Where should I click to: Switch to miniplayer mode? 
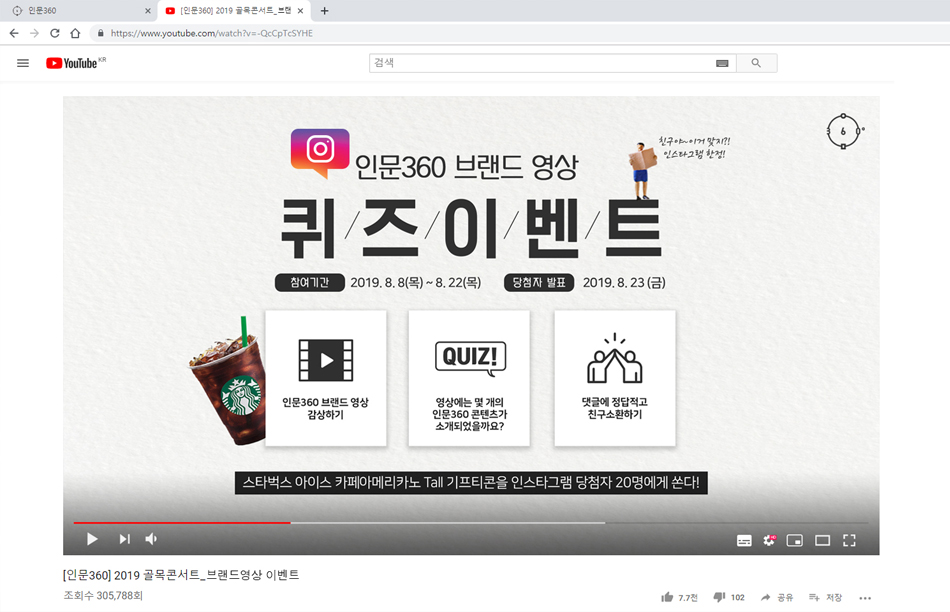(795, 540)
